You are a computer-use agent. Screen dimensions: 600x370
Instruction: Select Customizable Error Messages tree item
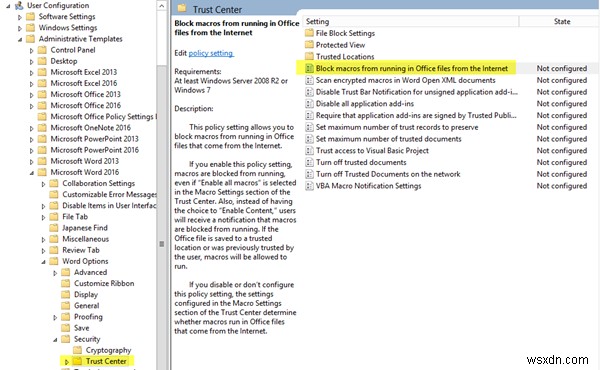pos(109,194)
